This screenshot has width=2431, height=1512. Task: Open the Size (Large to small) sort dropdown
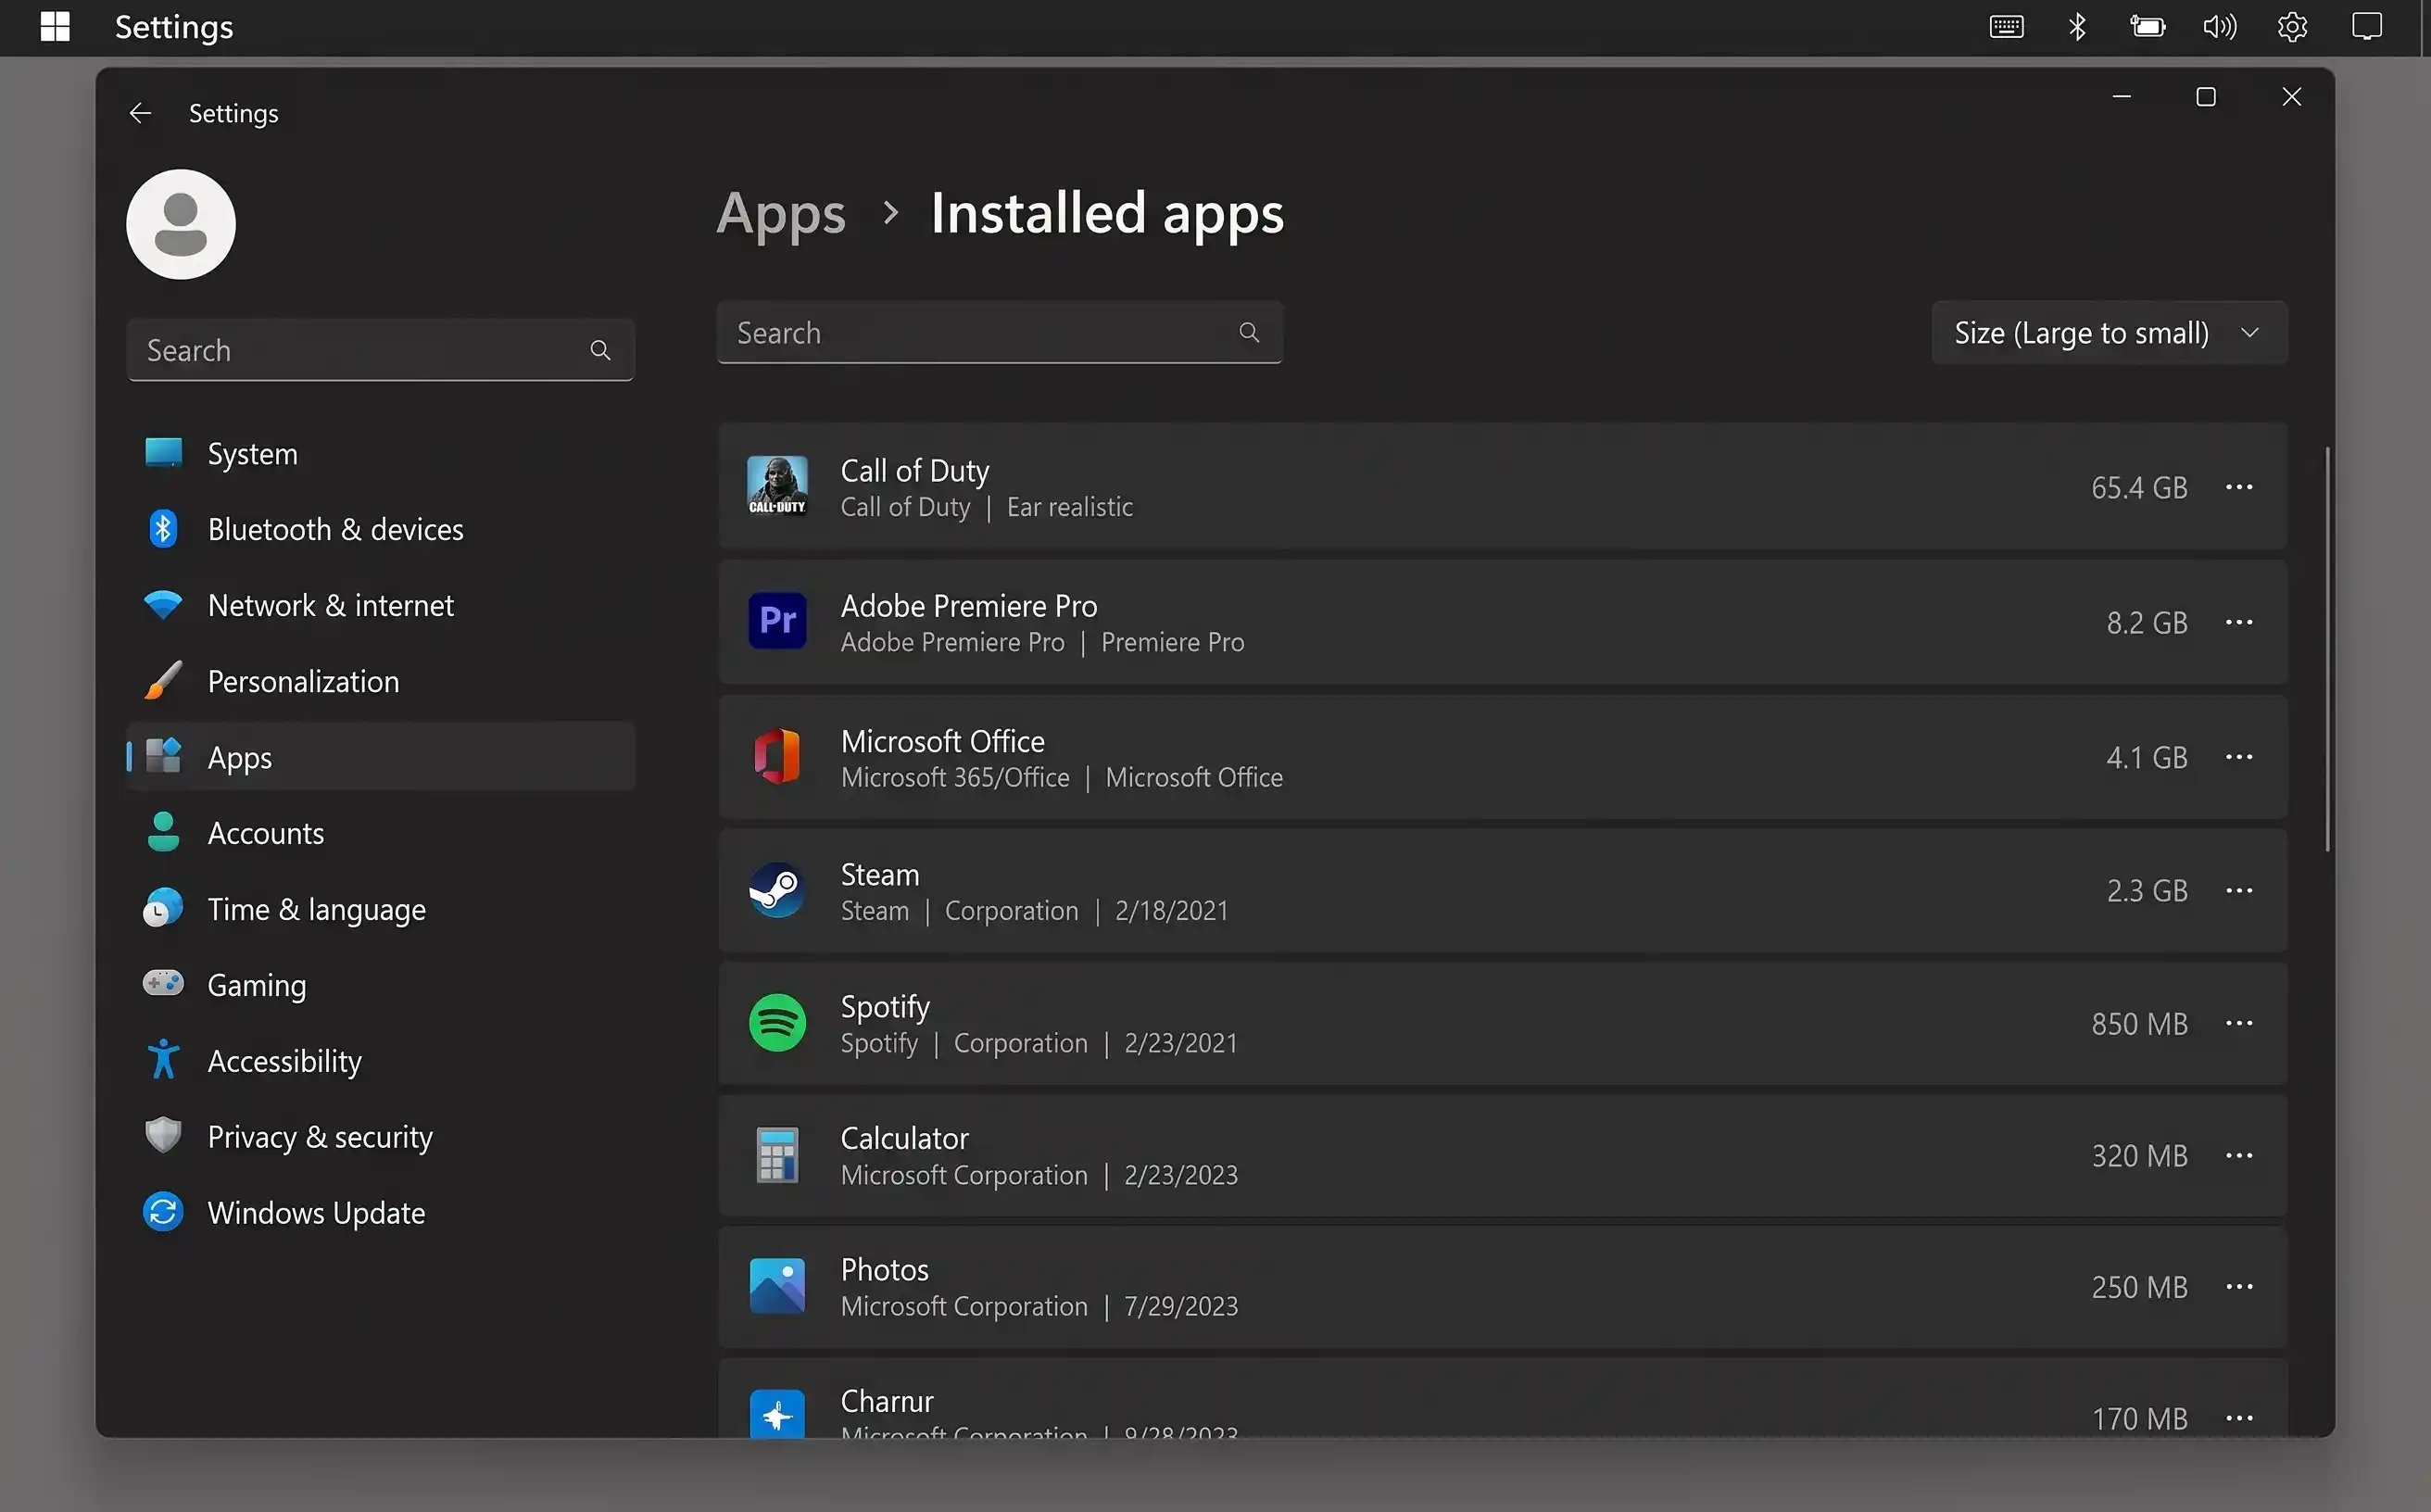click(2109, 333)
